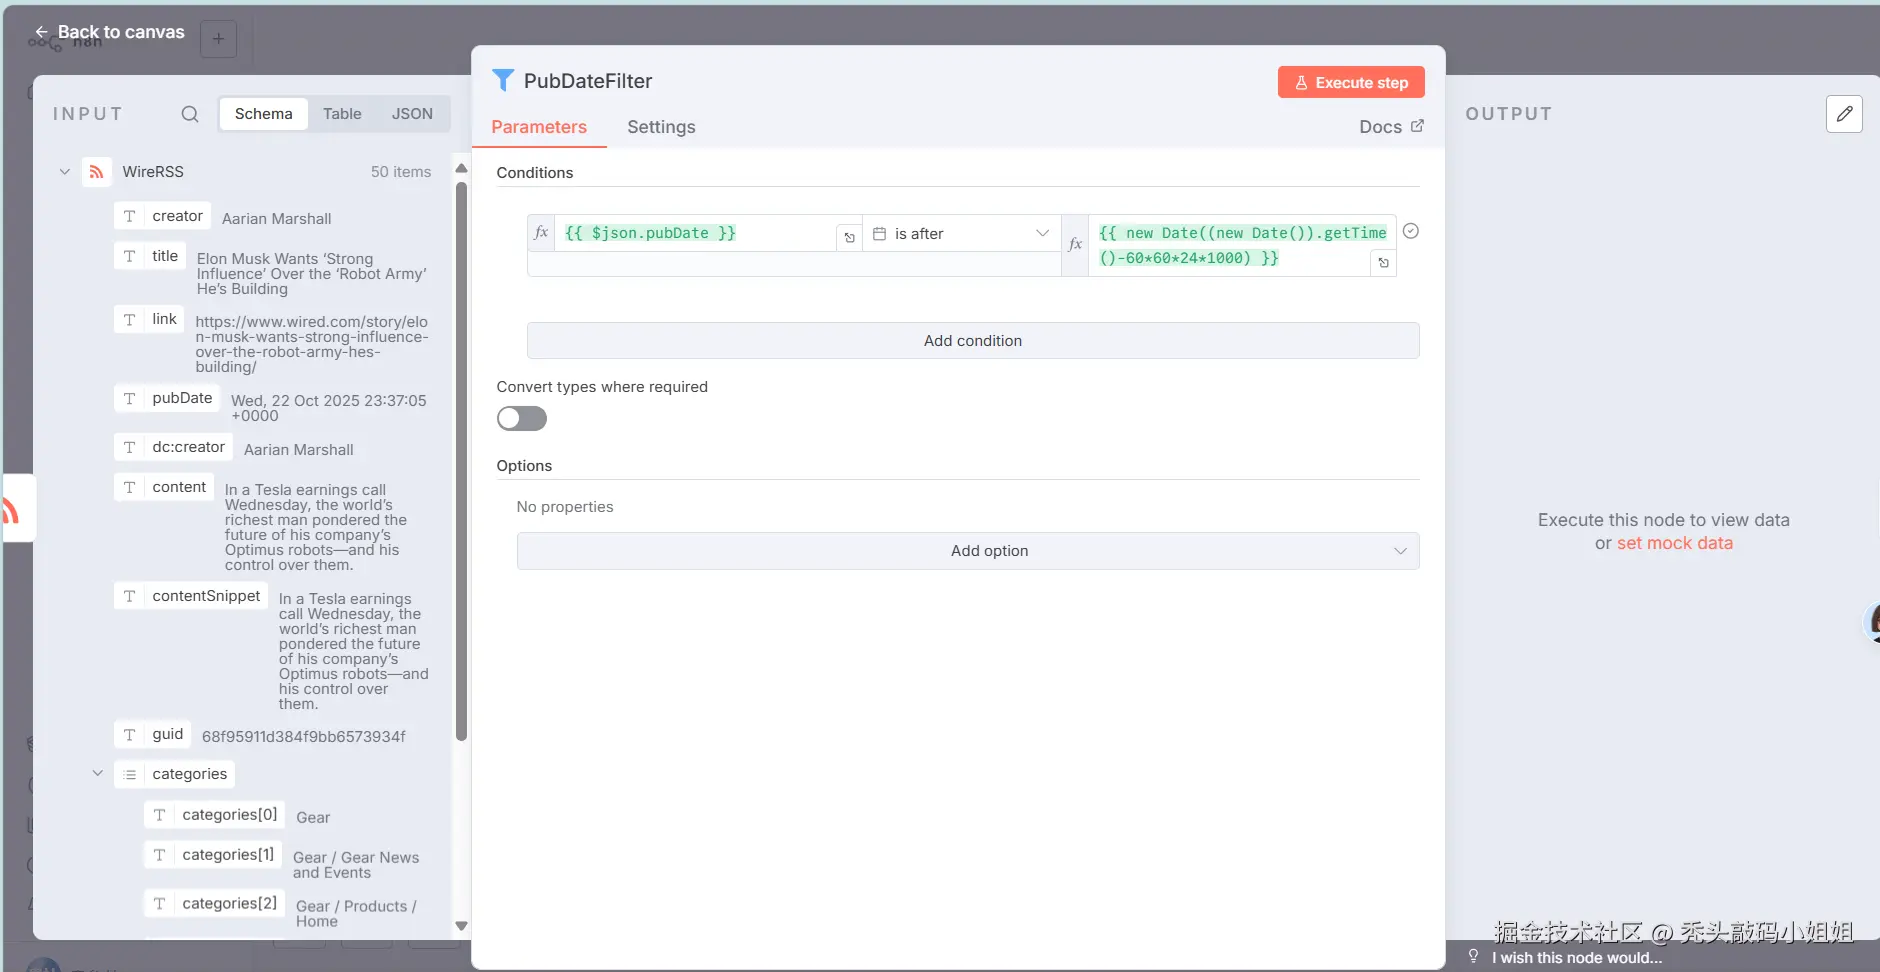This screenshot has width=1880, height=972.
Task: Switch to the Schema view tab
Action: click(x=264, y=114)
